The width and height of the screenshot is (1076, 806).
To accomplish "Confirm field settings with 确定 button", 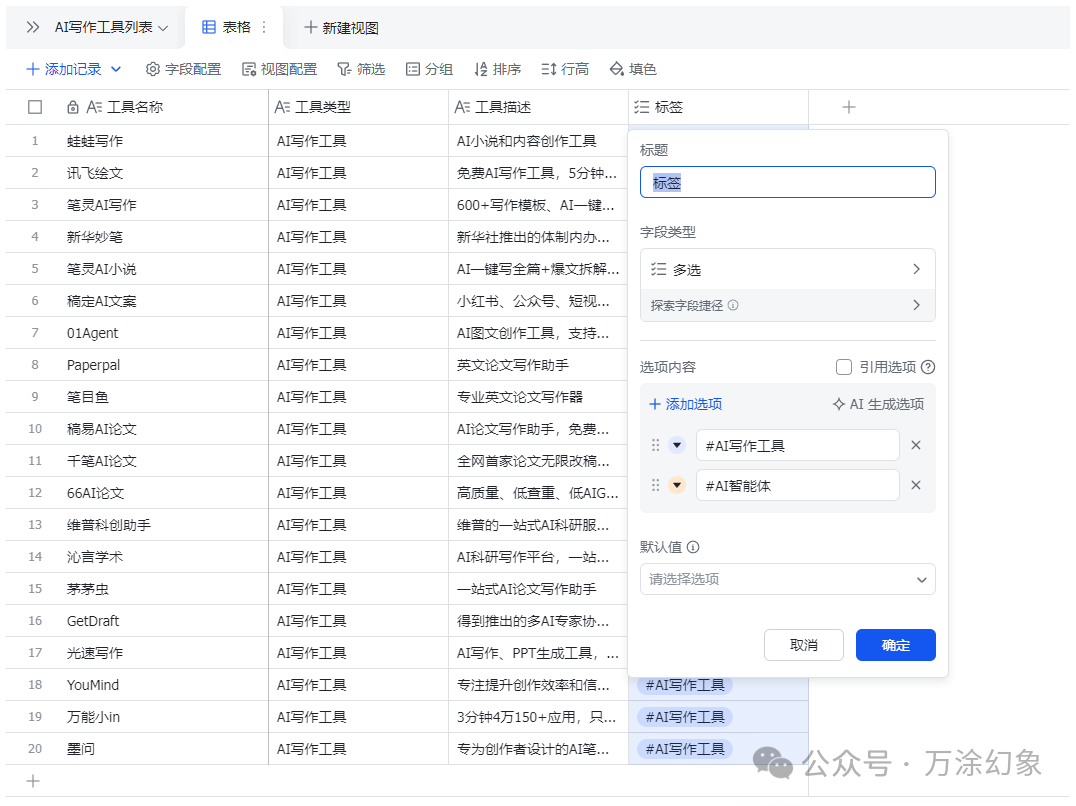I will 894,645.
